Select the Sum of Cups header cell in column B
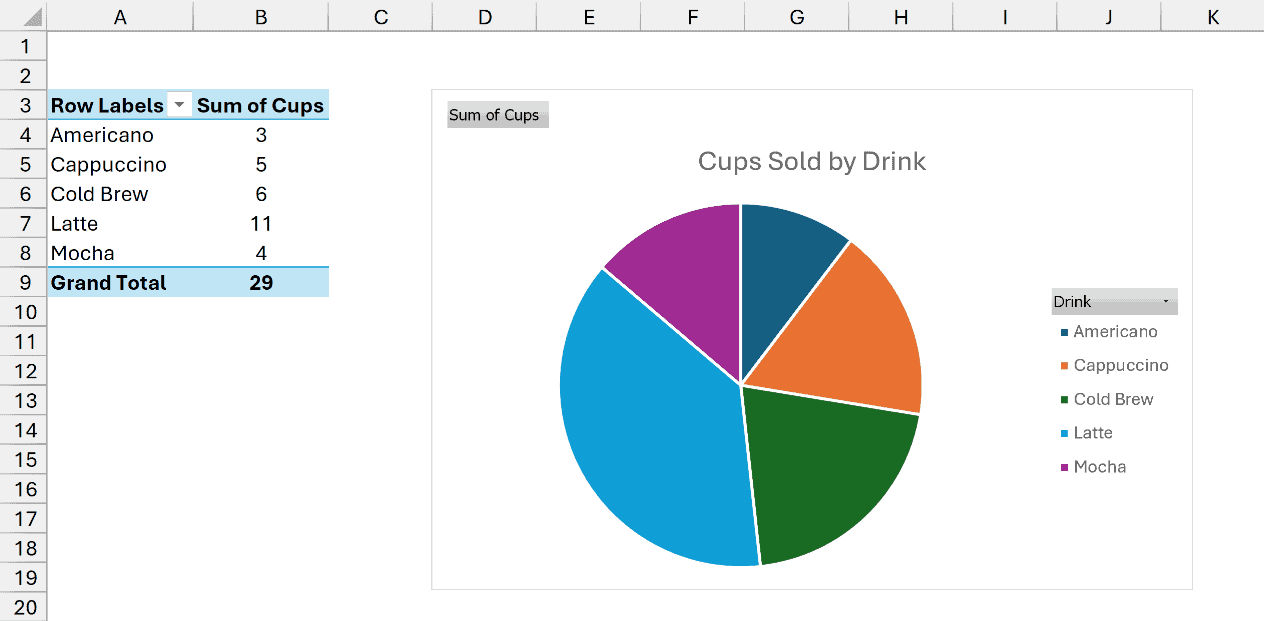Image resolution: width=1264 pixels, height=621 pixels. (x=261, y=105)
